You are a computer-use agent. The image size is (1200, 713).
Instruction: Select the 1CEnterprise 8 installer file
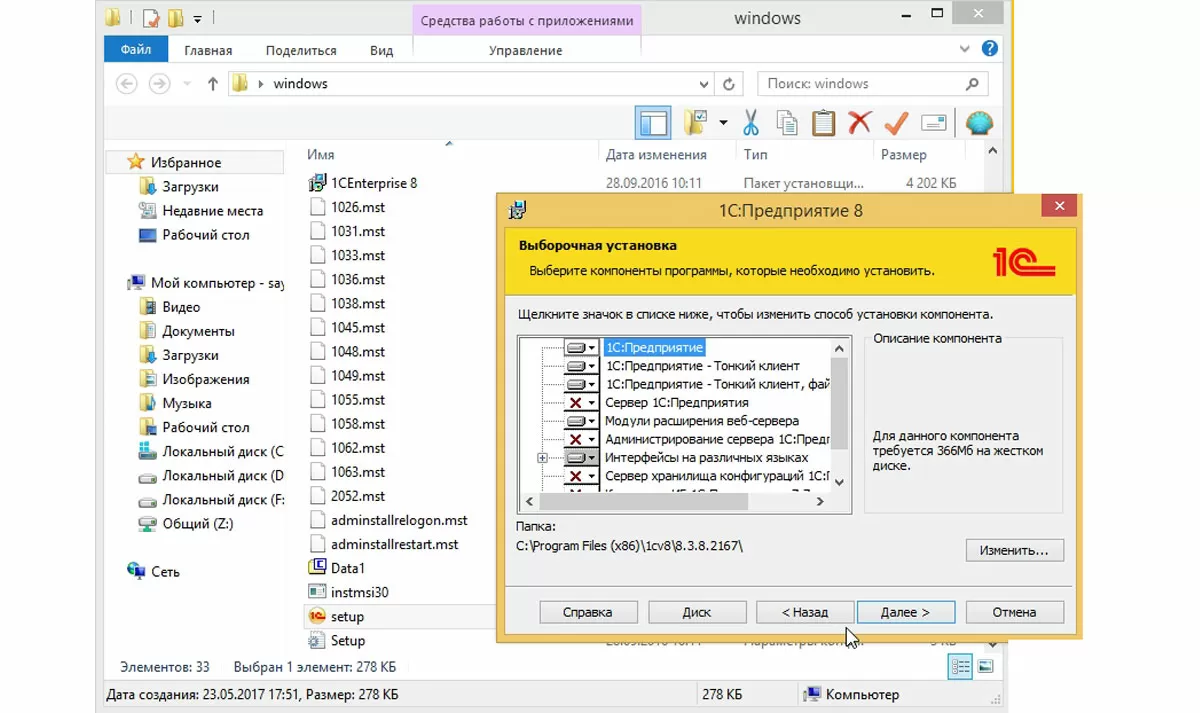pos(362,183)
